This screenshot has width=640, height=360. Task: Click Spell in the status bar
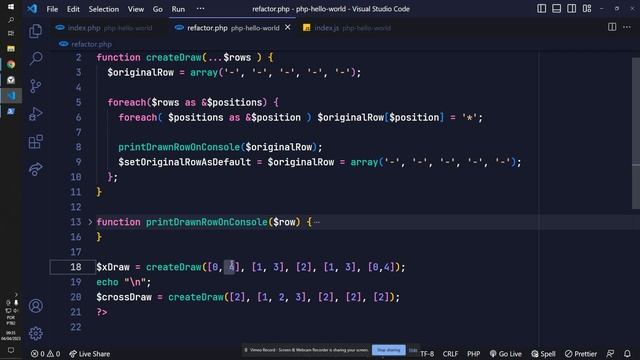(x=543, y=354)
